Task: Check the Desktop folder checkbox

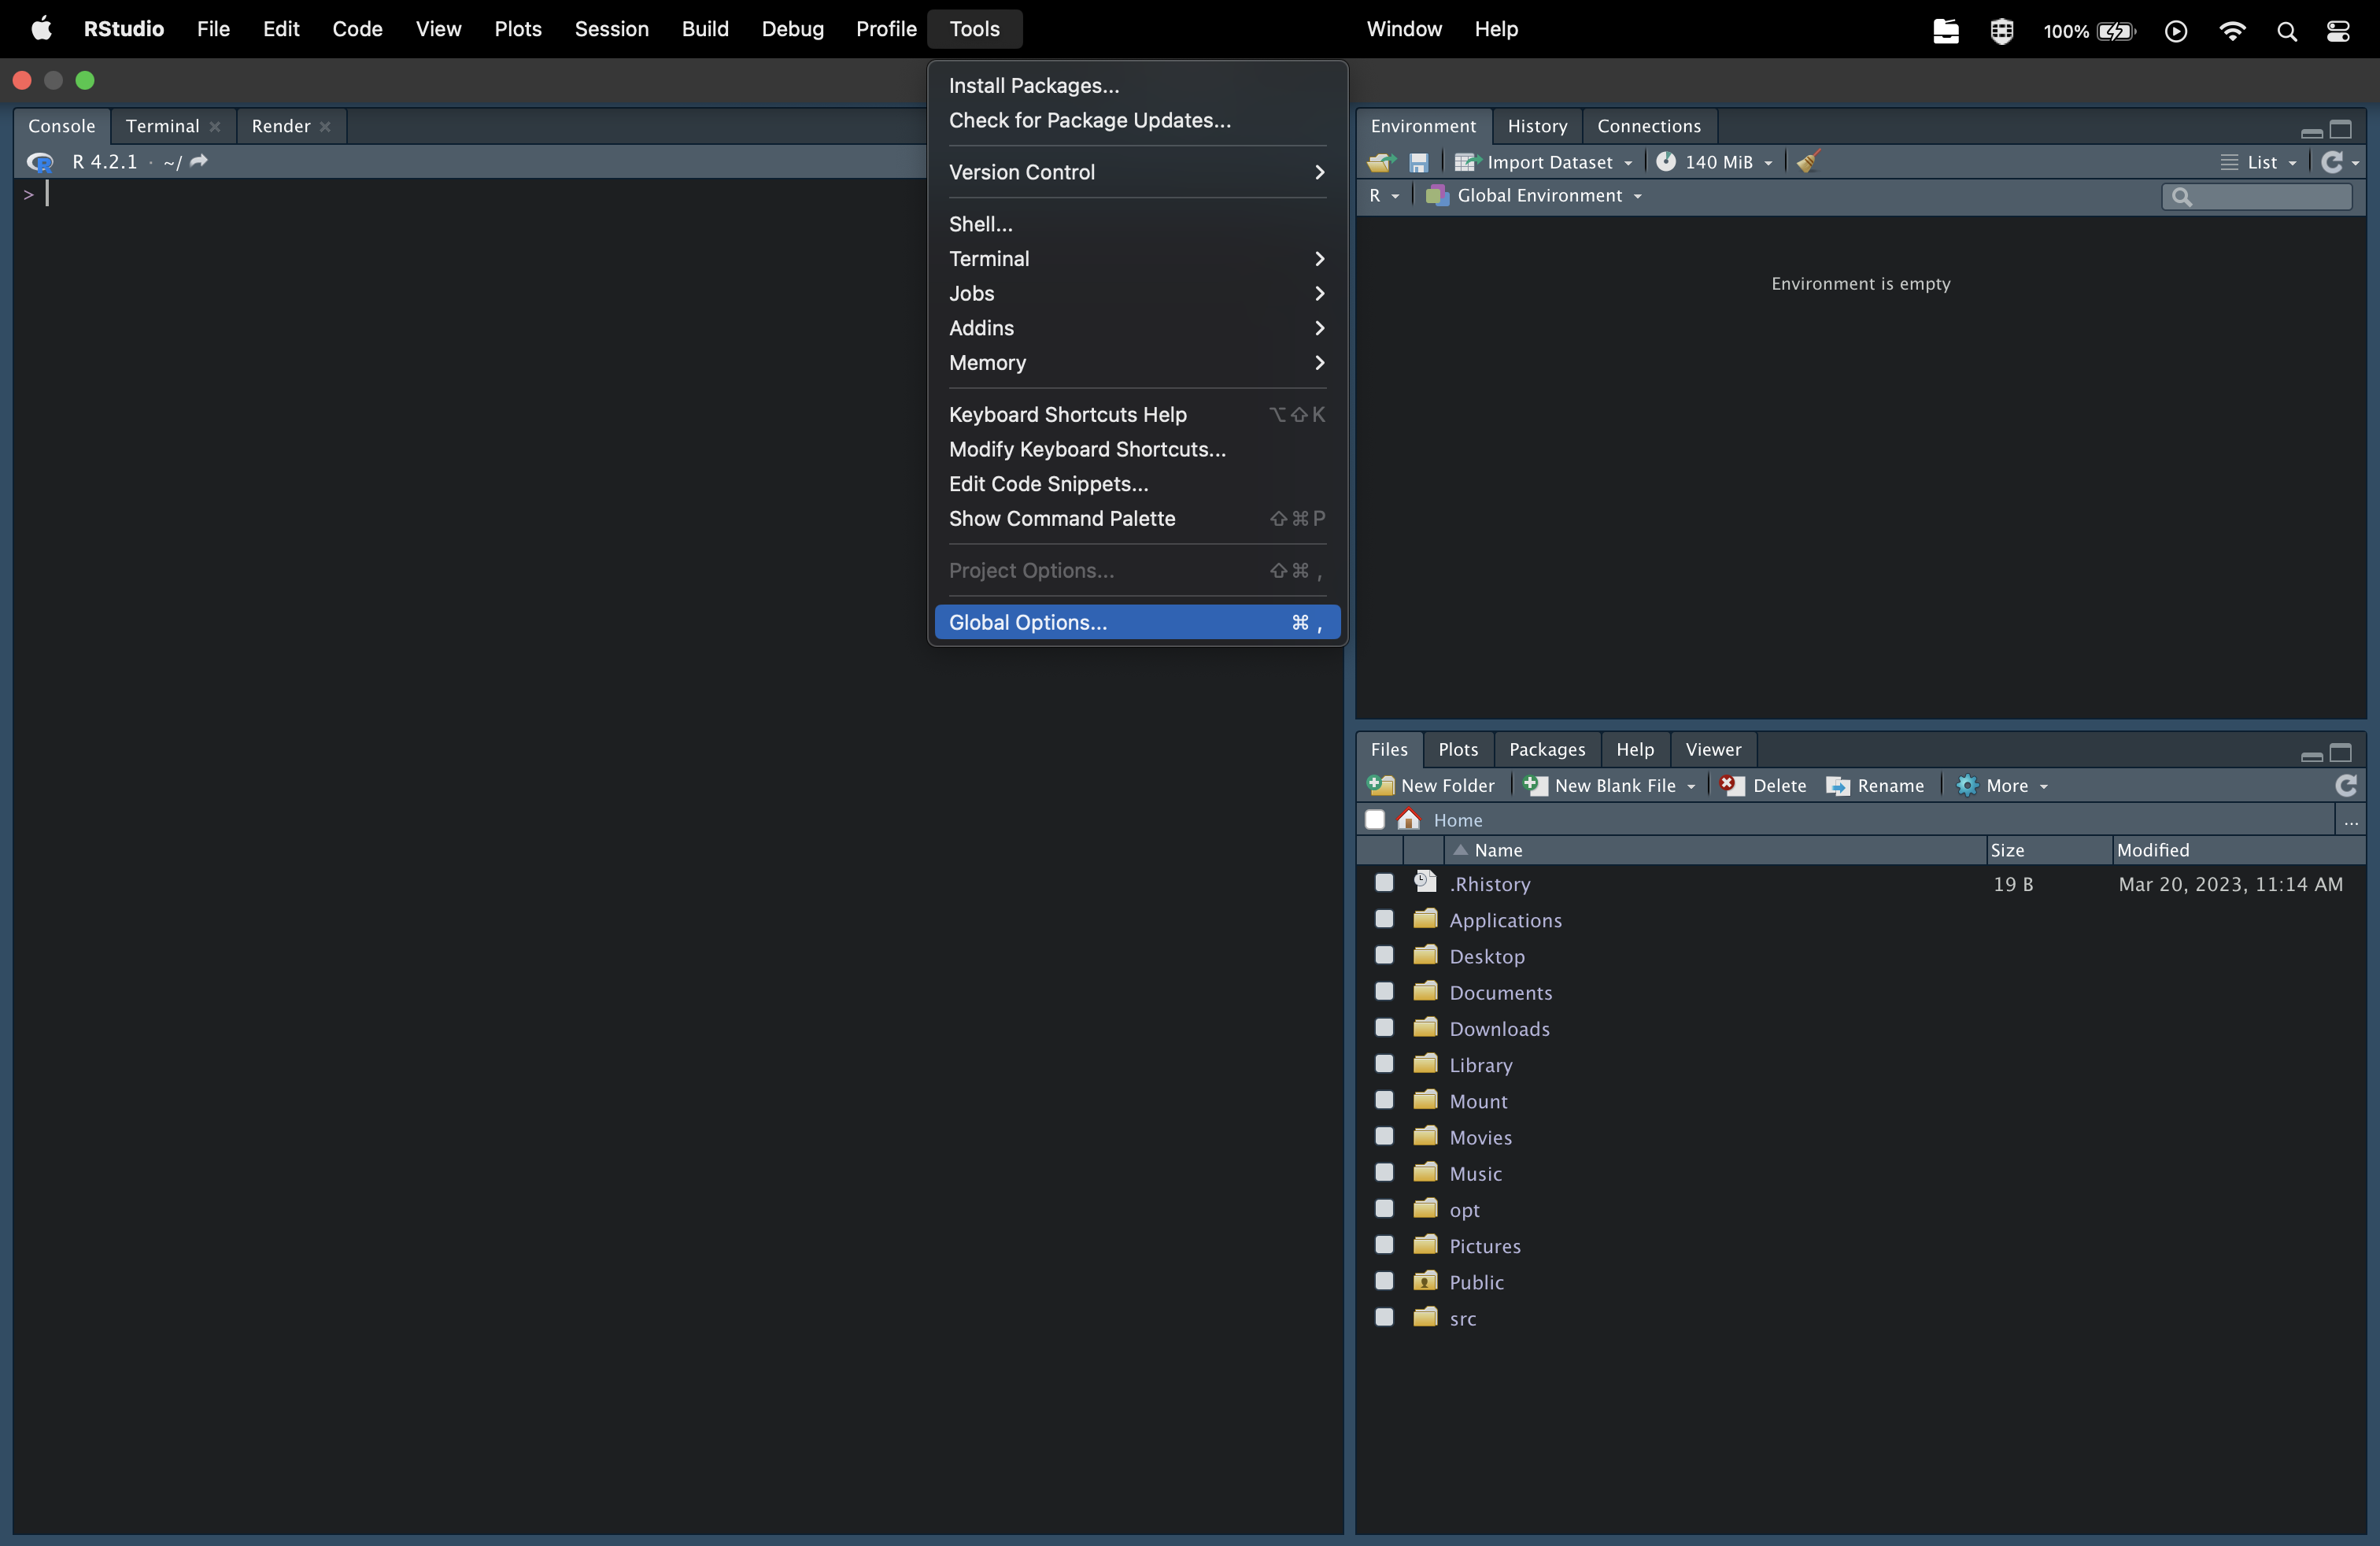Action: pos(1384,955)
